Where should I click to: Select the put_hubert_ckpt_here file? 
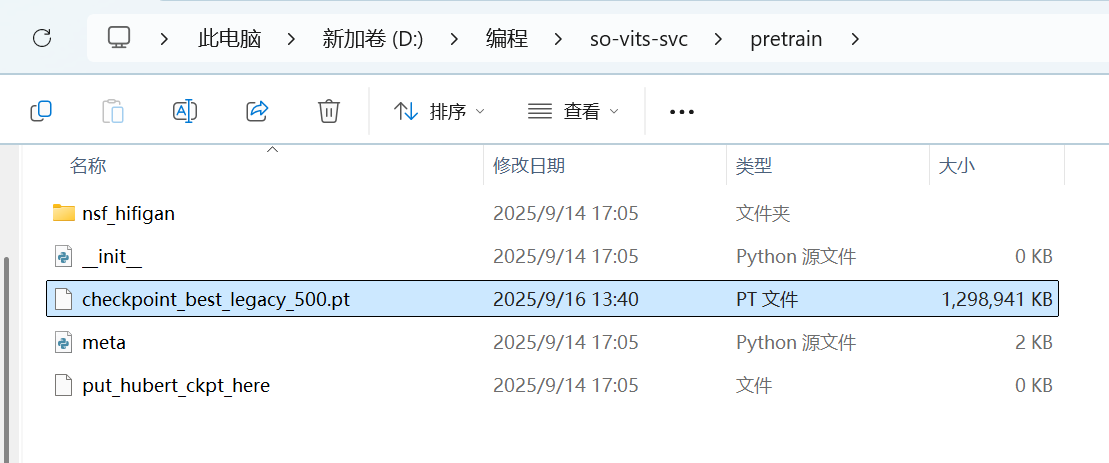pyautogui.click(x=175, y=385)
